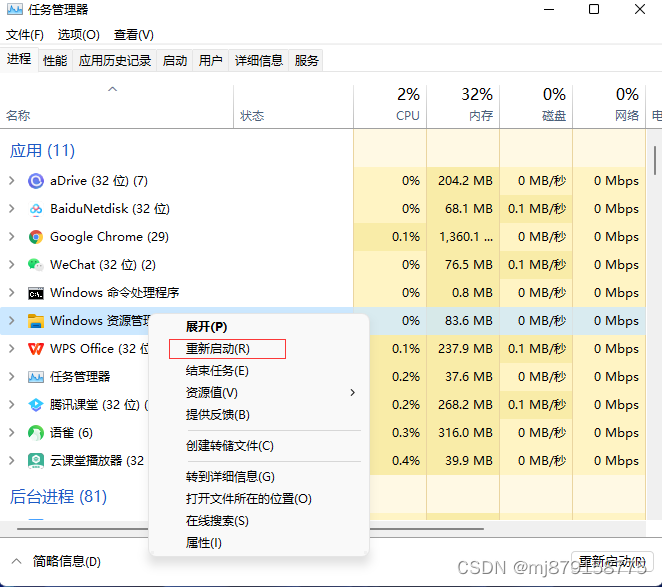This screenshot has height=587, width=662.
Task: Click the horizontal scrollbar thumb
Action: [x=250, y=529]
